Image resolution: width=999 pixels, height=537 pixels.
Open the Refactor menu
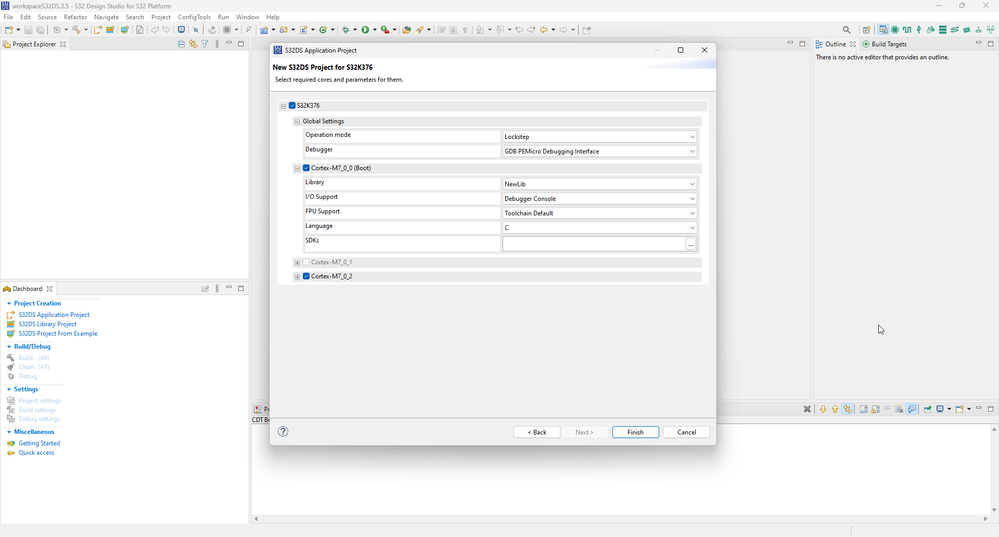click(75, 17)
